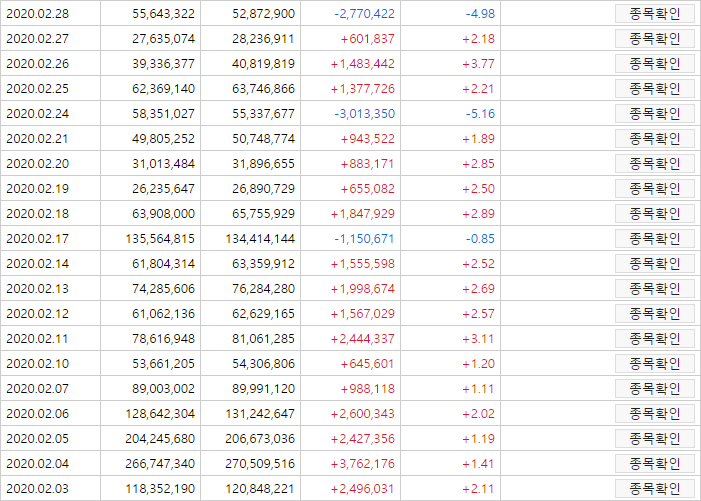Click the percentage +3.77
This screenshot has height=501, width=701.
478,64
